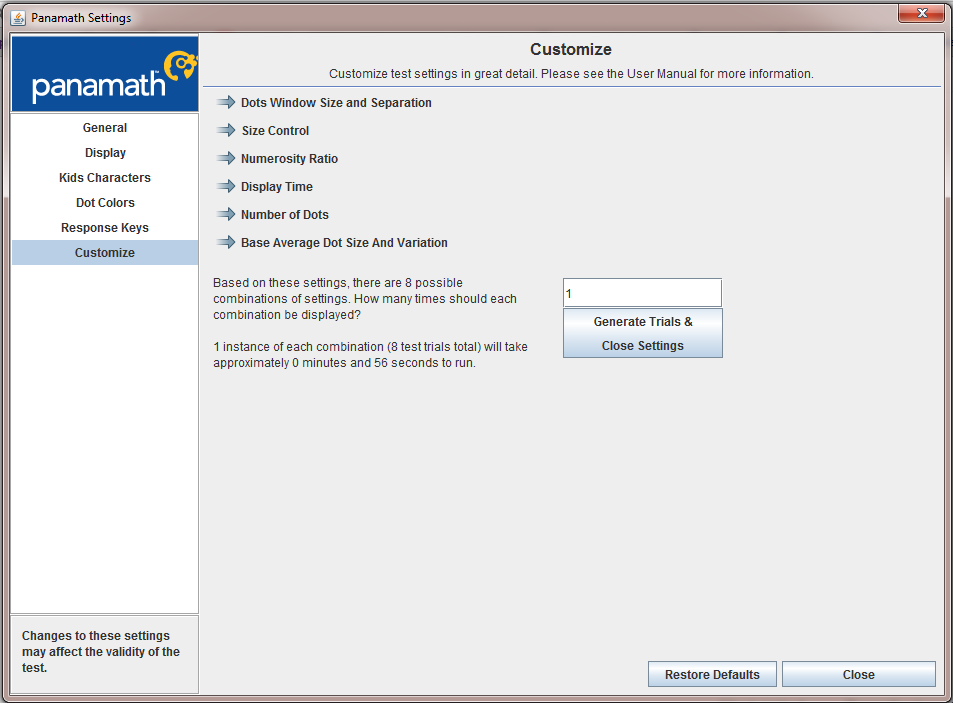This screenshot has width=953, height=703.
Task: Expand the Numerosity Ratio section
Action: (289, 159)
